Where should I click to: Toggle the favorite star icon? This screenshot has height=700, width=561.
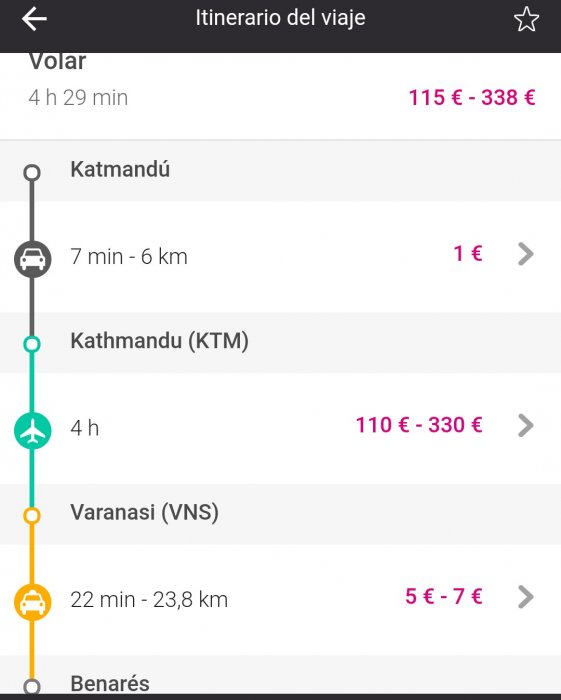pyautogui.click(x=526, y=19)
